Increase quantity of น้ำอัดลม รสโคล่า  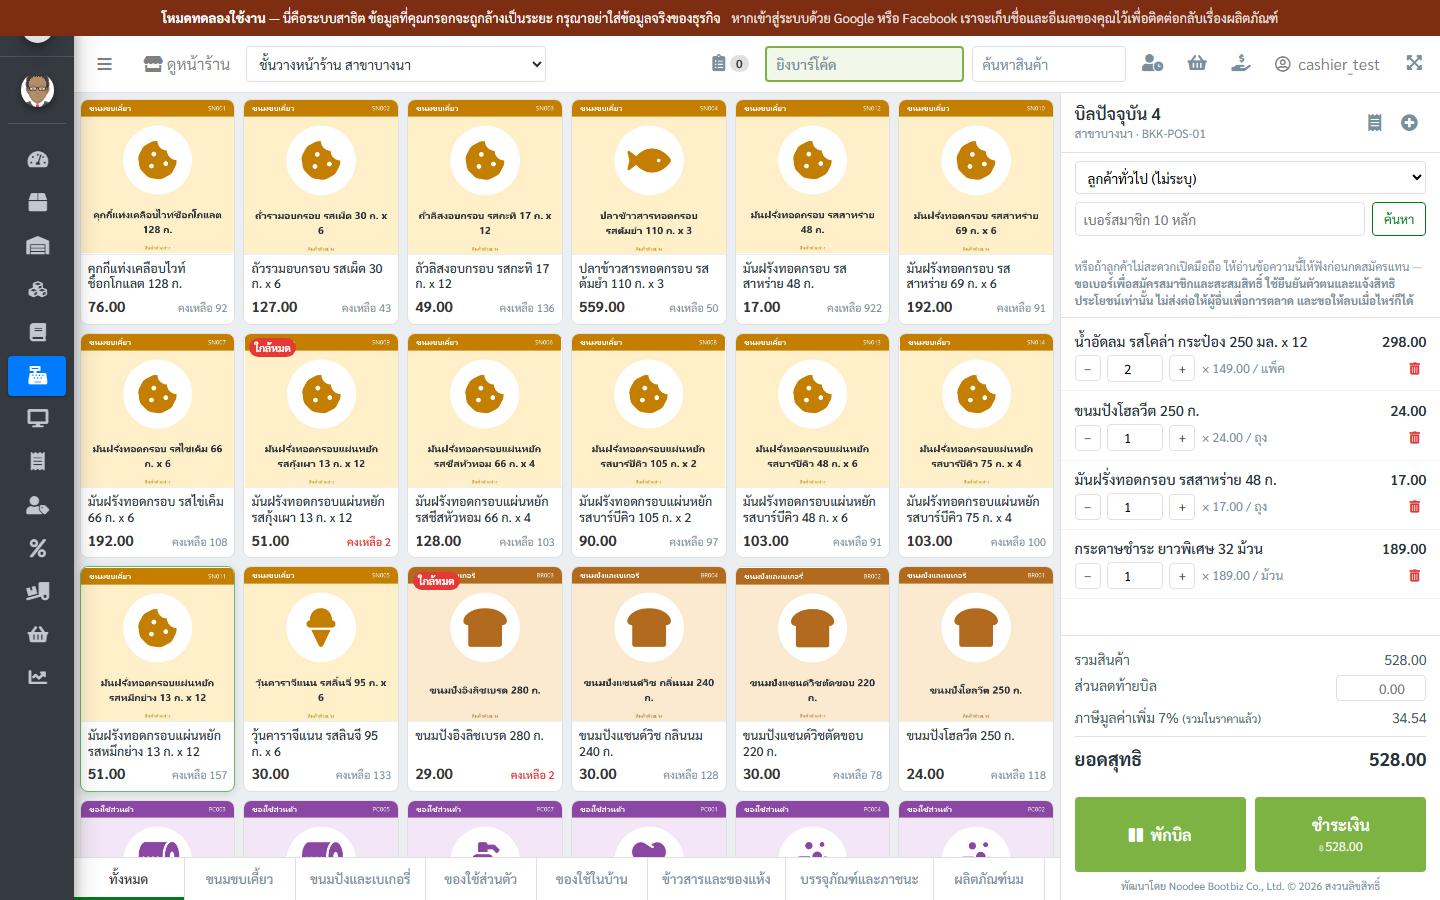1182,369
